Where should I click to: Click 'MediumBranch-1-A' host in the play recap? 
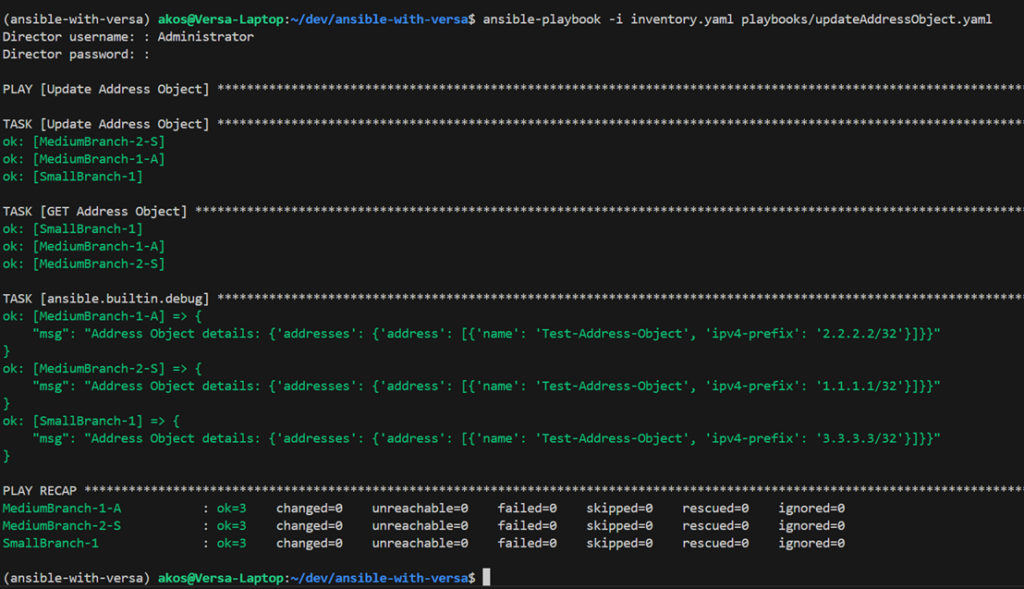62,508
